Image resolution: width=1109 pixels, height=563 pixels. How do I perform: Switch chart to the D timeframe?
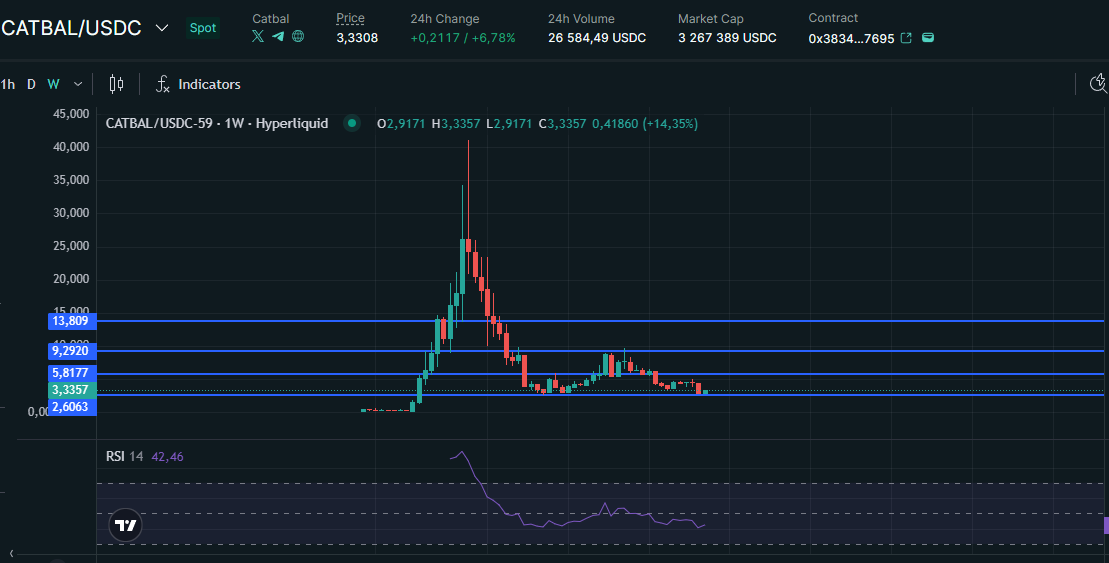31,84
